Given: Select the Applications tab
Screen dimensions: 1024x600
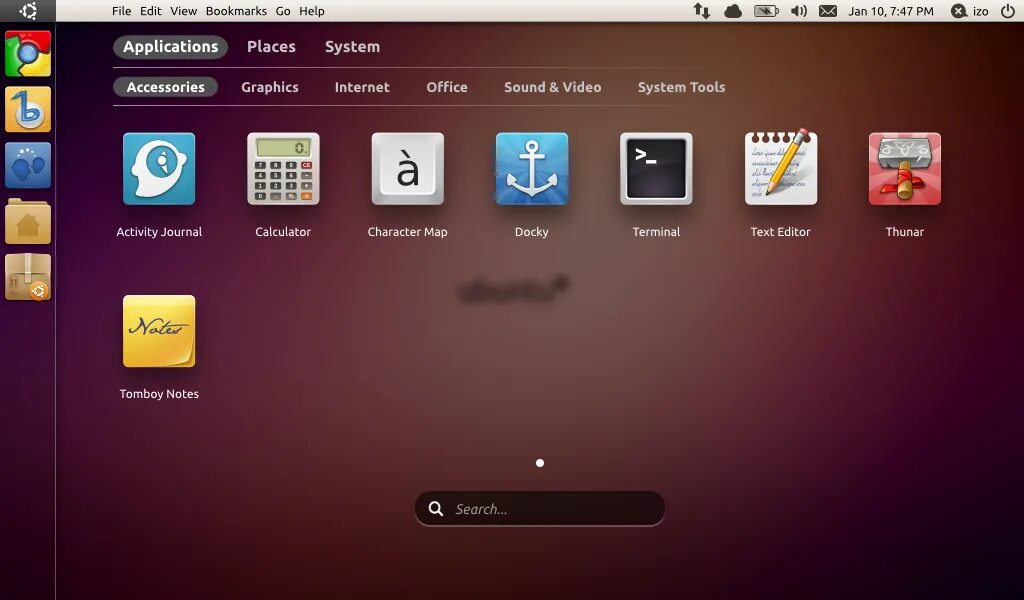Looking at the screenshot, I should point(170,46).
